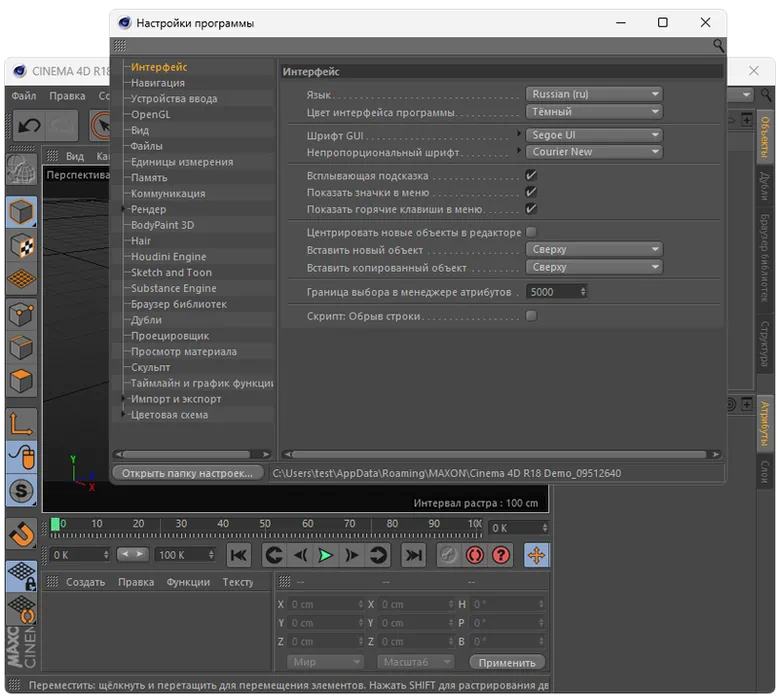Switch to Points mode icon
This screenshot has height=700, width=779.
(x=21, y=314)
